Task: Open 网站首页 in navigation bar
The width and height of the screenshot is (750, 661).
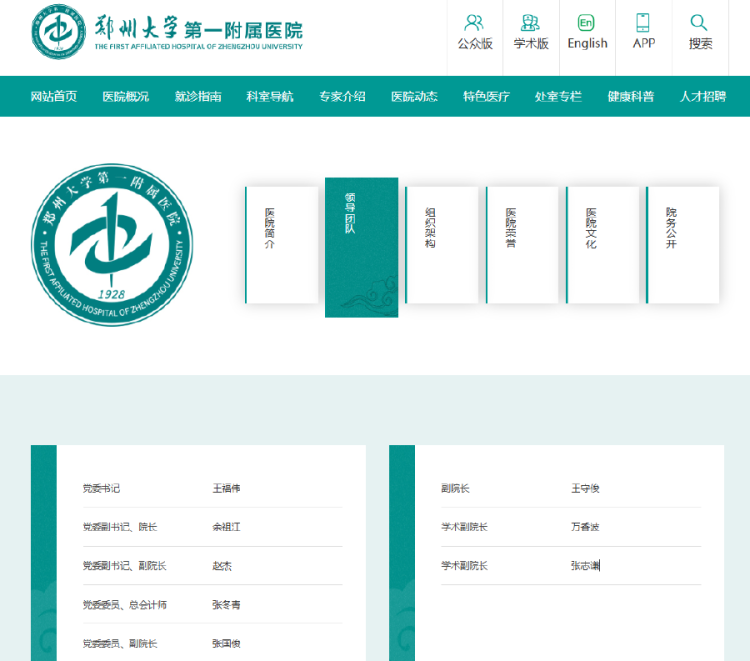Action: 54,97
